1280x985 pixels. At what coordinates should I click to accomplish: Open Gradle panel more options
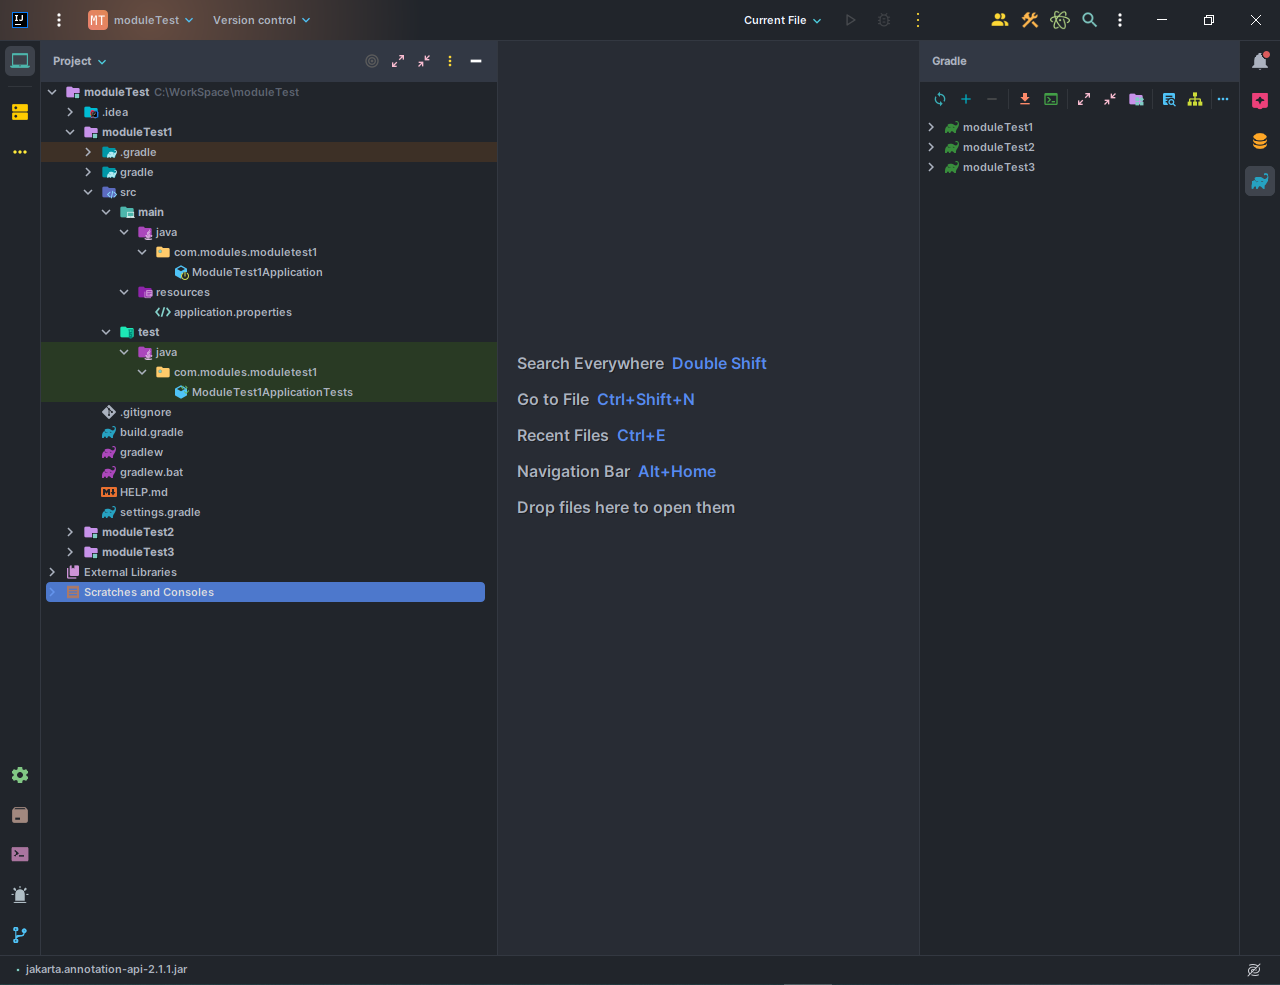click(x=1223, y=99)
